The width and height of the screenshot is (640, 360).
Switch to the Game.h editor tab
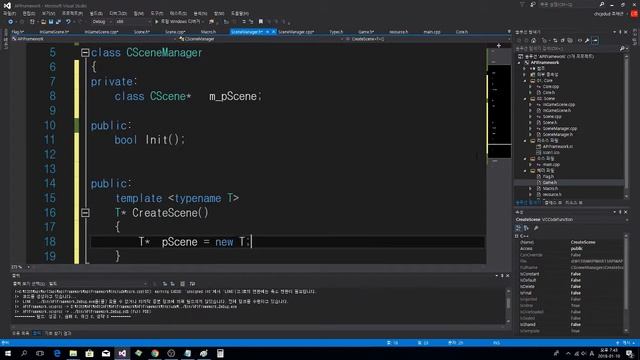coord(366,31)
